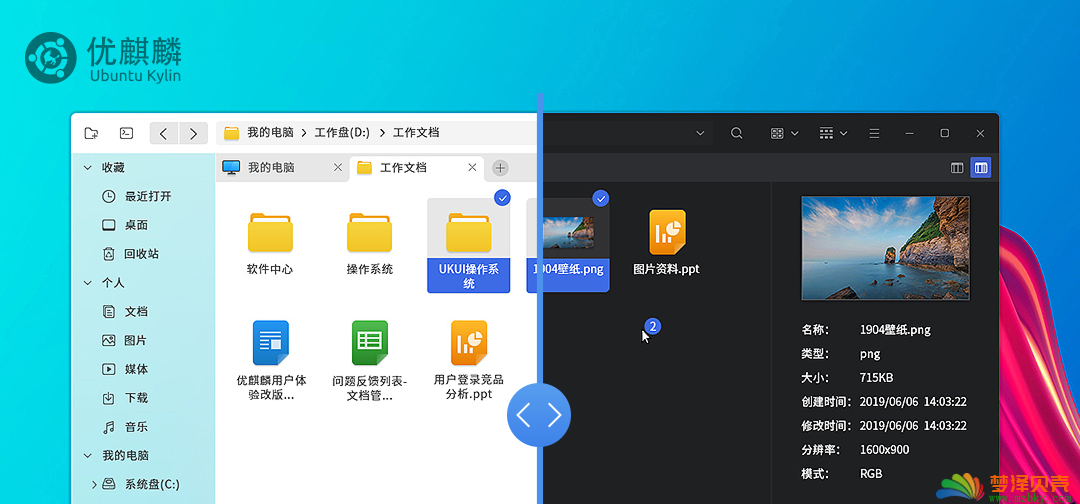This screenshot has height=504, width=1080.
Task: Expand the address bar history dropdown
Action: point(700,133)
